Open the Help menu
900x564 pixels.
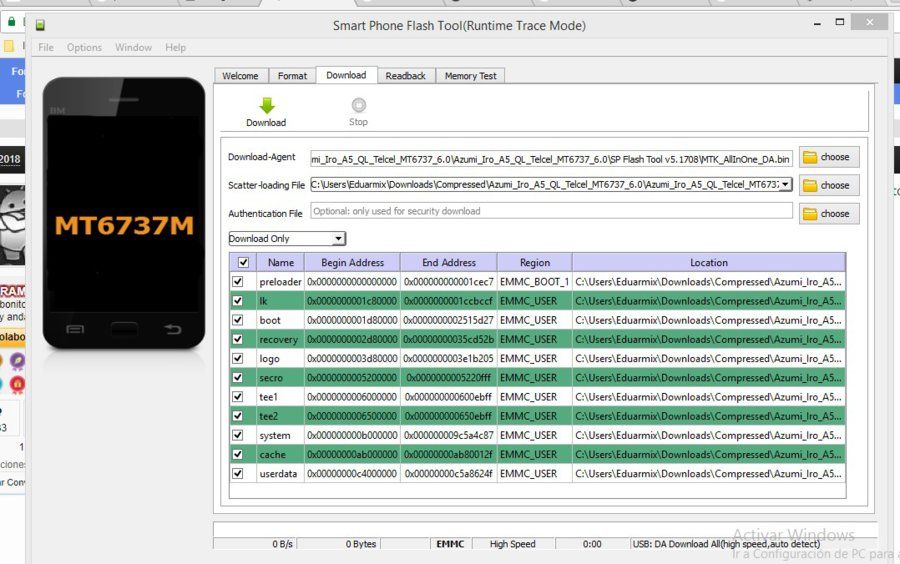click(x=175, y=47)
